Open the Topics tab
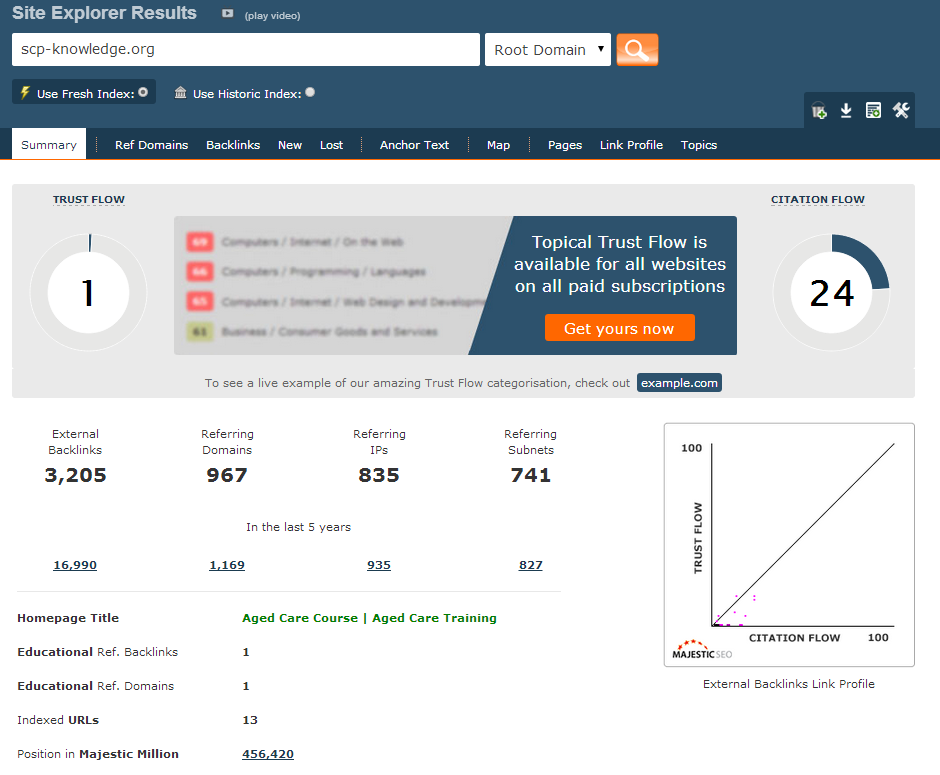 [x=699, y=145]
